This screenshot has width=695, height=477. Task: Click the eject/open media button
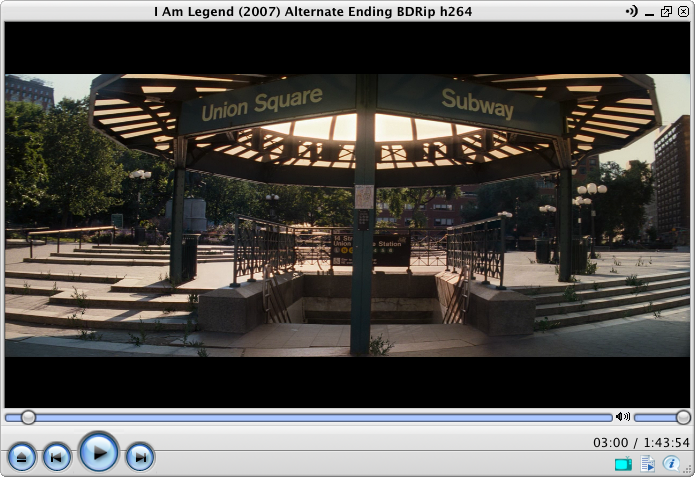[x=22, y=457]
